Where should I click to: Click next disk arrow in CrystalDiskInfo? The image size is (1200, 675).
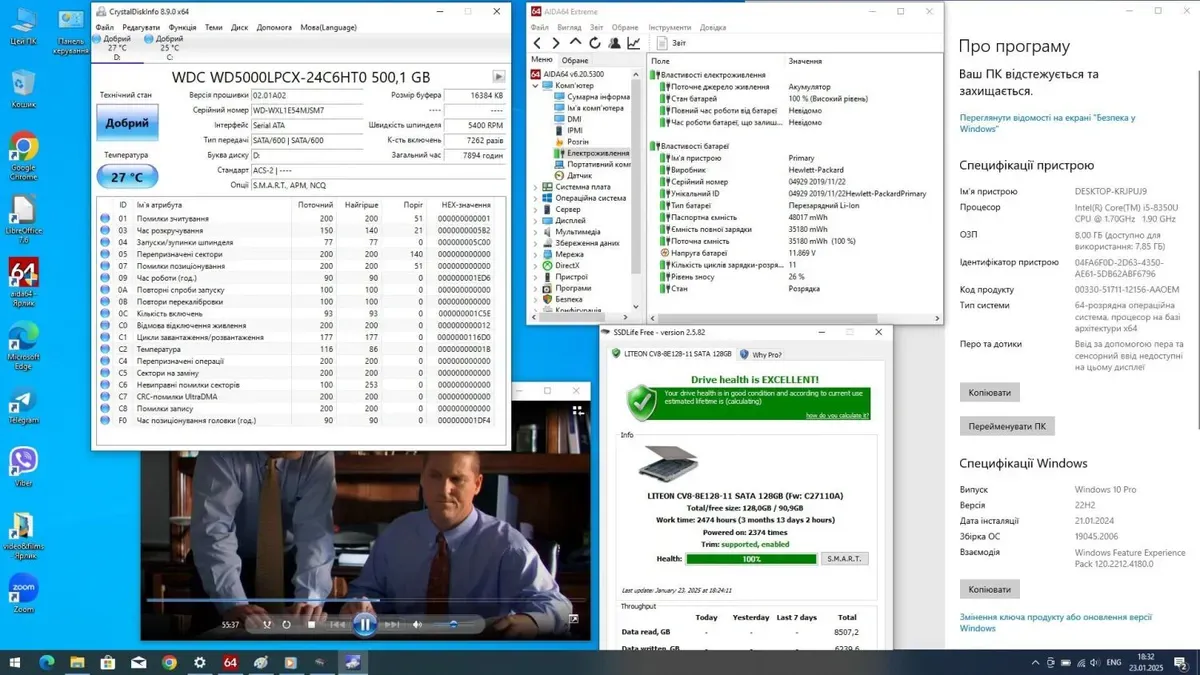click(x=498, y=77)
